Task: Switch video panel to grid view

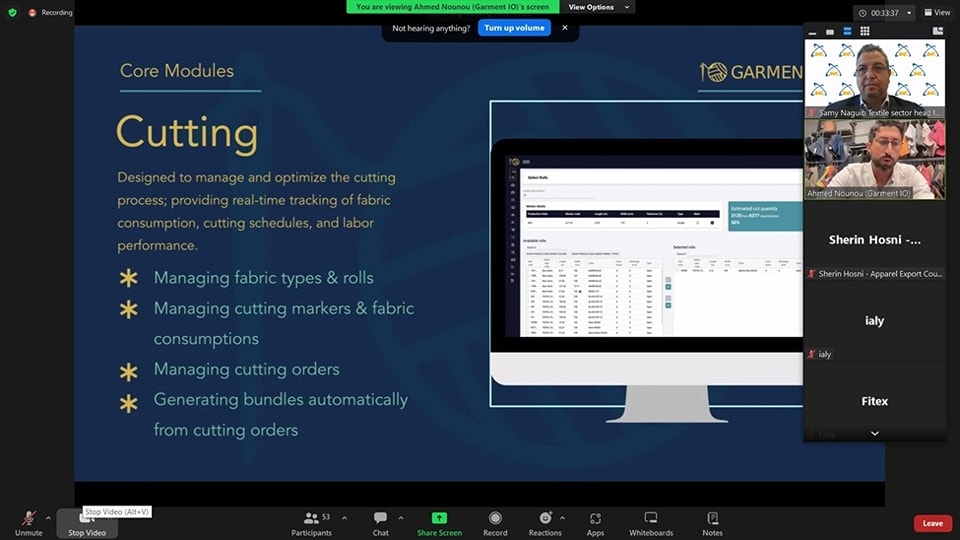Action: pos(865,31)
